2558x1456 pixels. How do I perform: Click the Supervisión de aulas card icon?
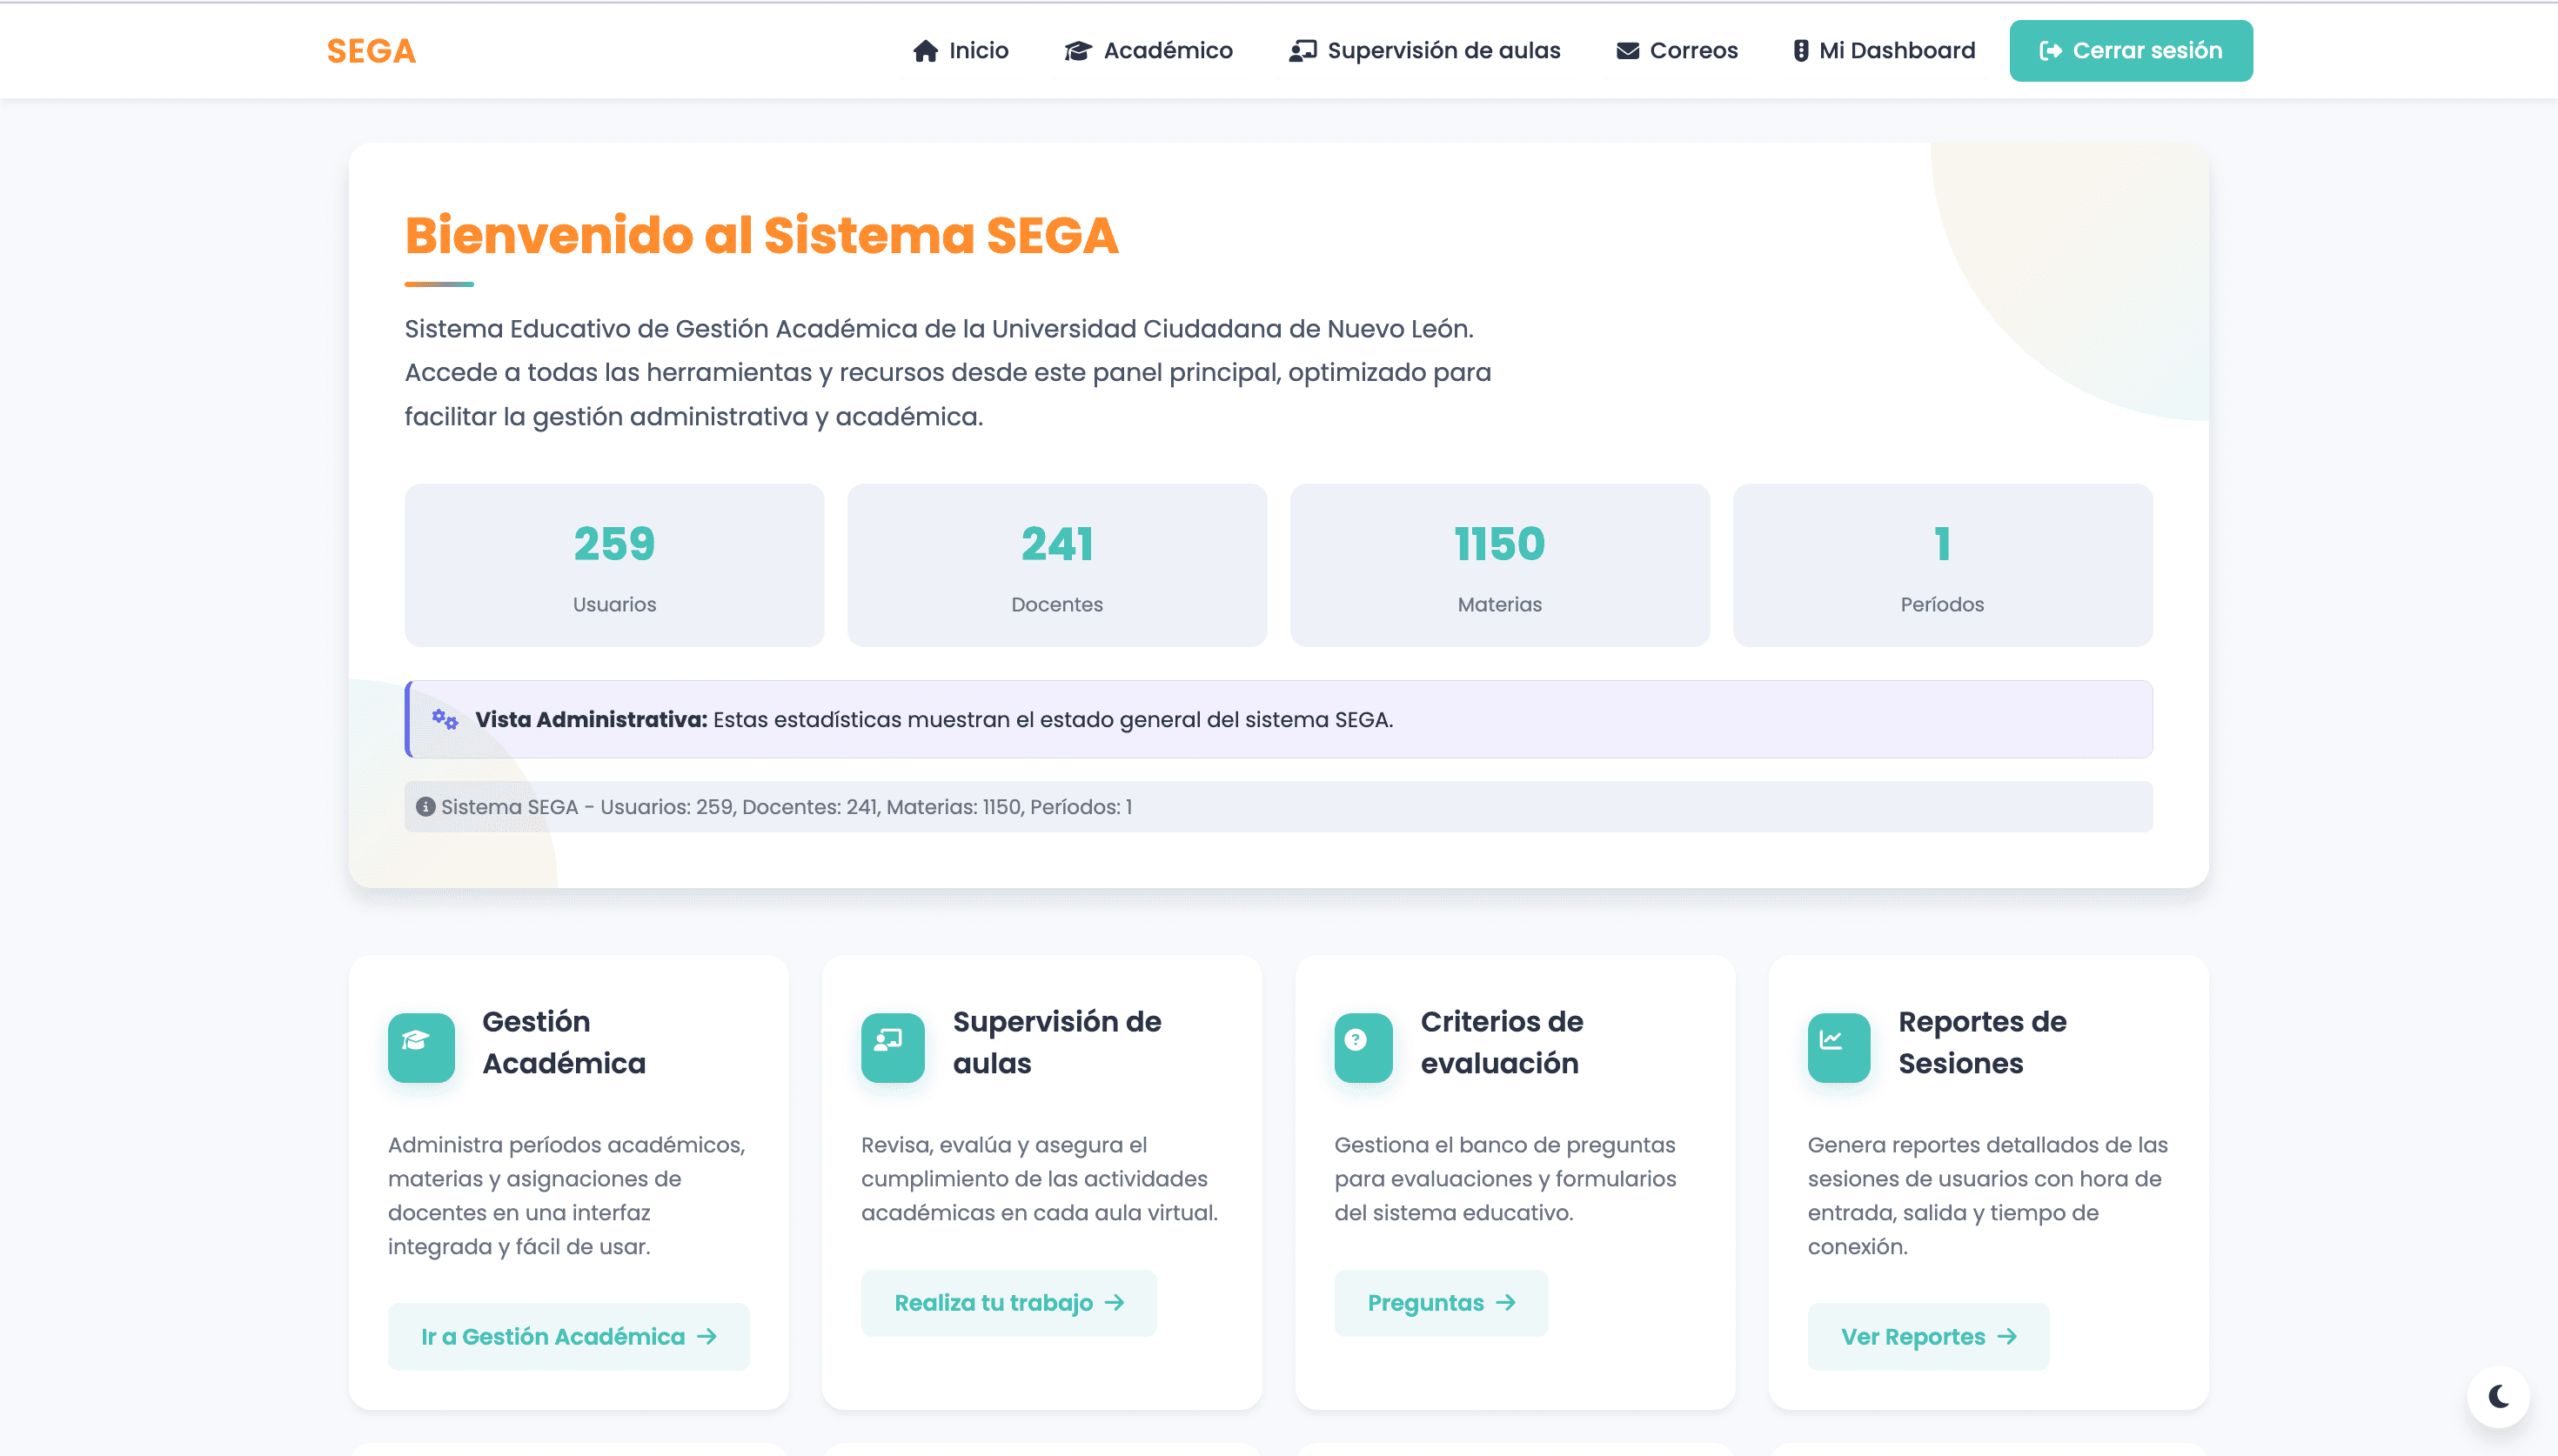tap(892, 1048)
